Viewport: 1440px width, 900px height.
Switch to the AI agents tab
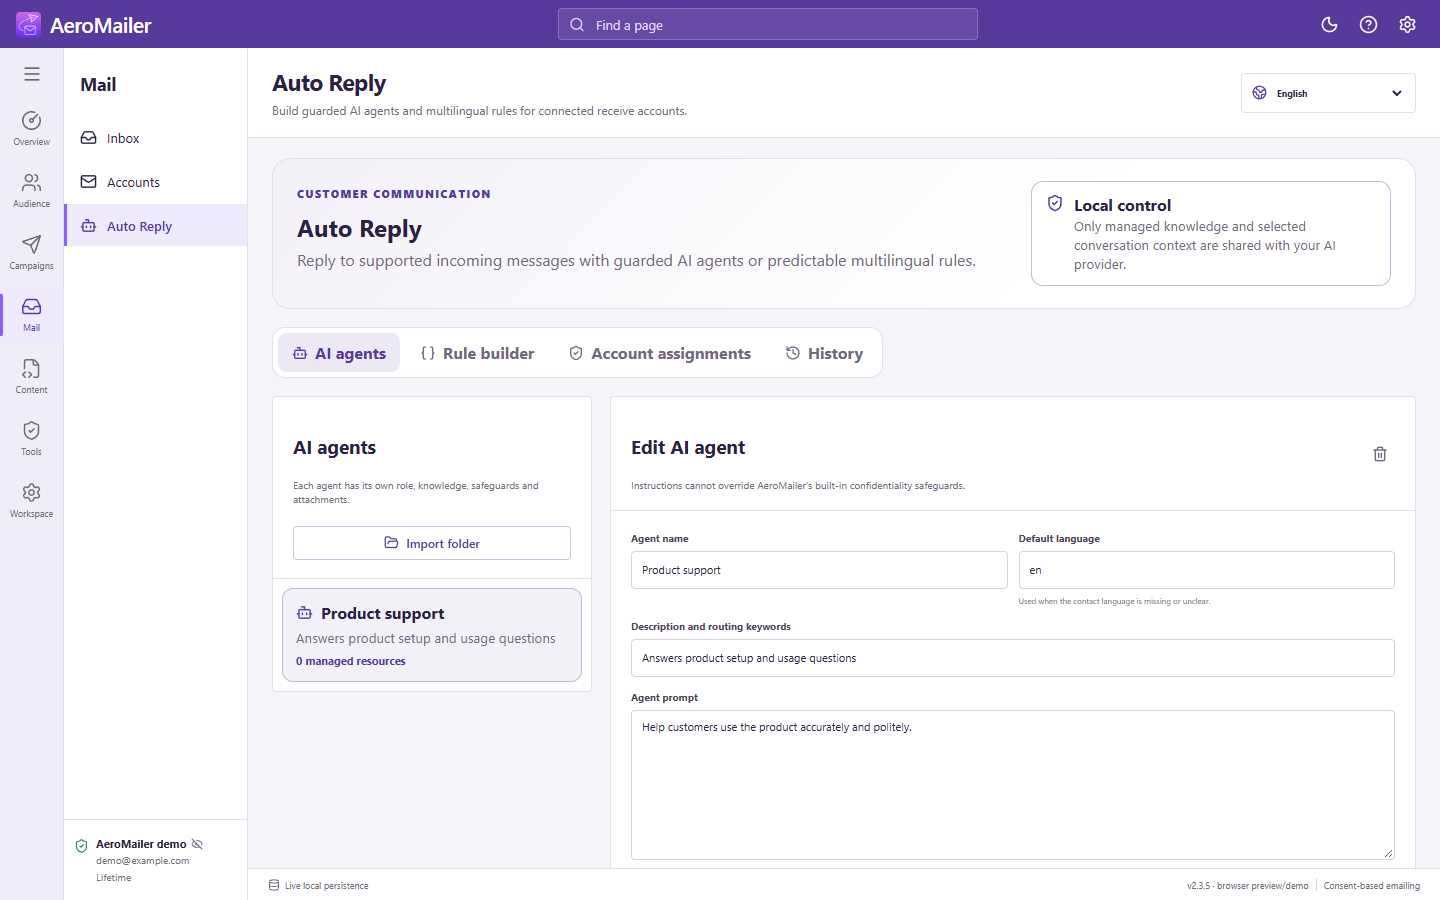point(339,353)
